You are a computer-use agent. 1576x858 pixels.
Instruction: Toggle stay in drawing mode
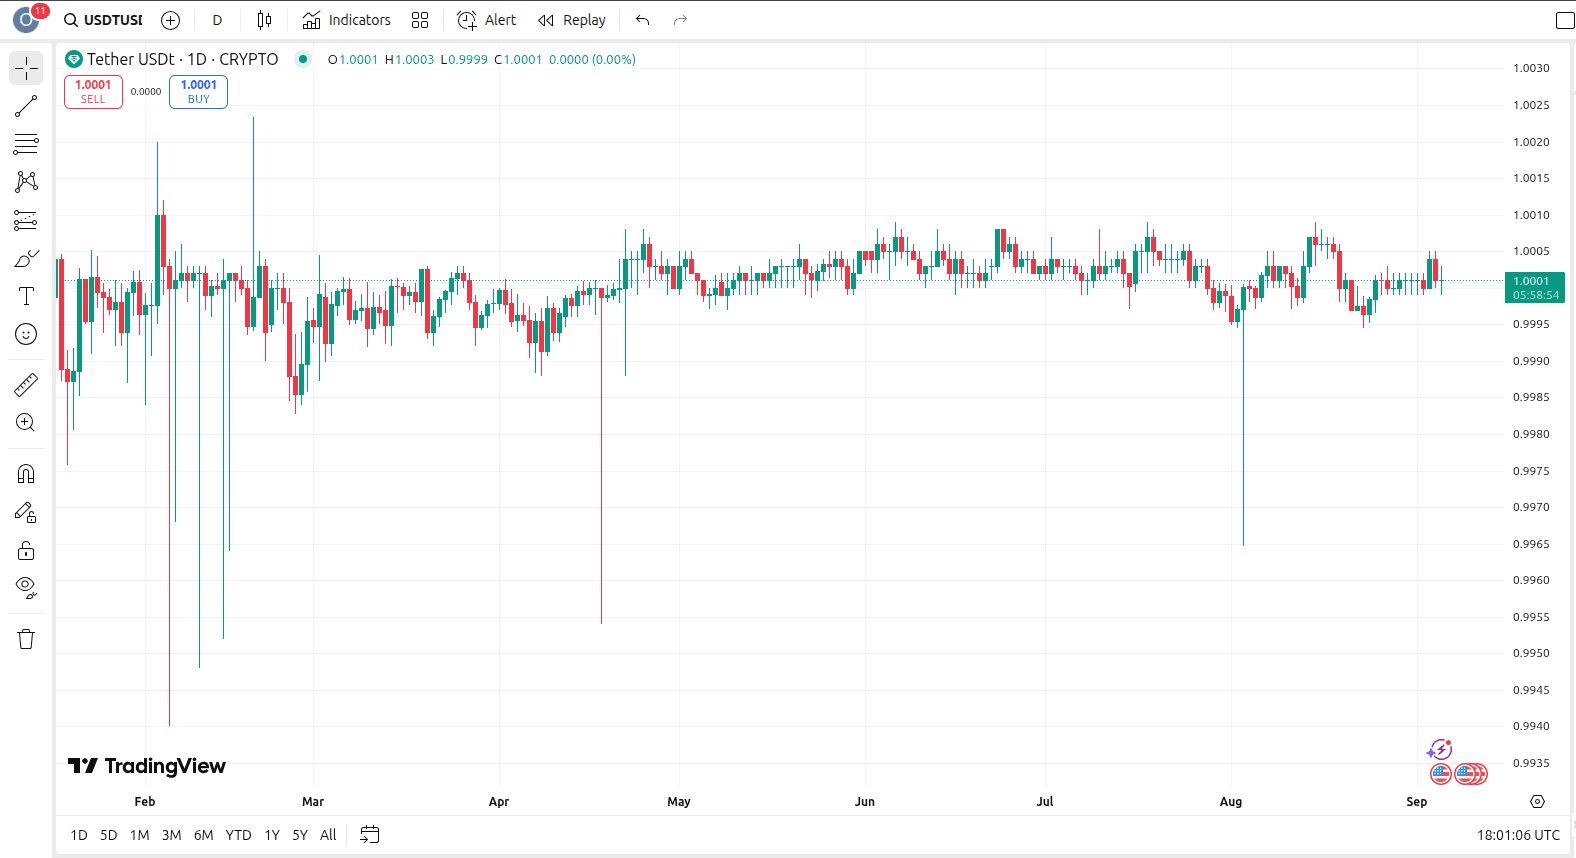(x=26, y=512)
